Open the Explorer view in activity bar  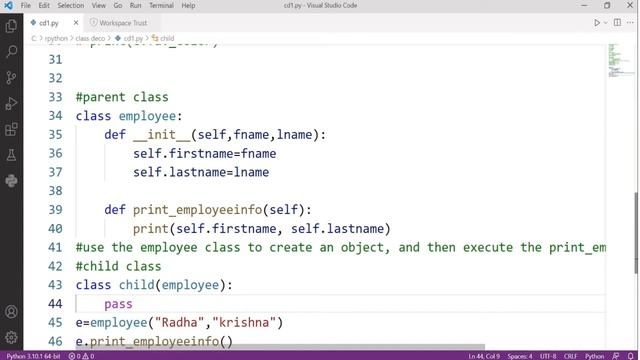tap(11, 26)
